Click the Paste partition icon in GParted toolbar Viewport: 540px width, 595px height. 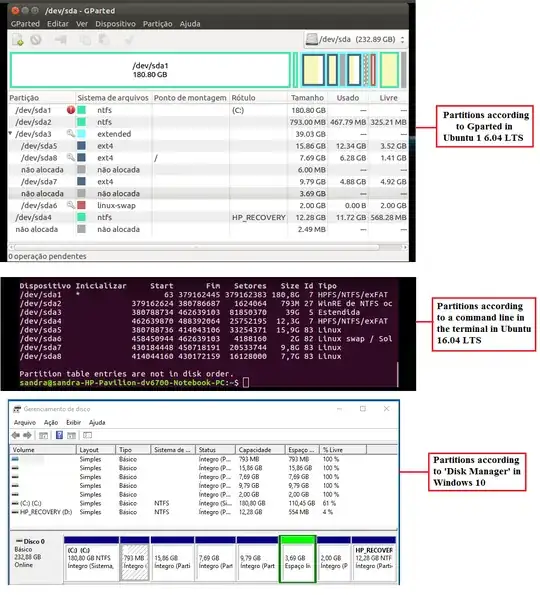[x=104, y=39]
